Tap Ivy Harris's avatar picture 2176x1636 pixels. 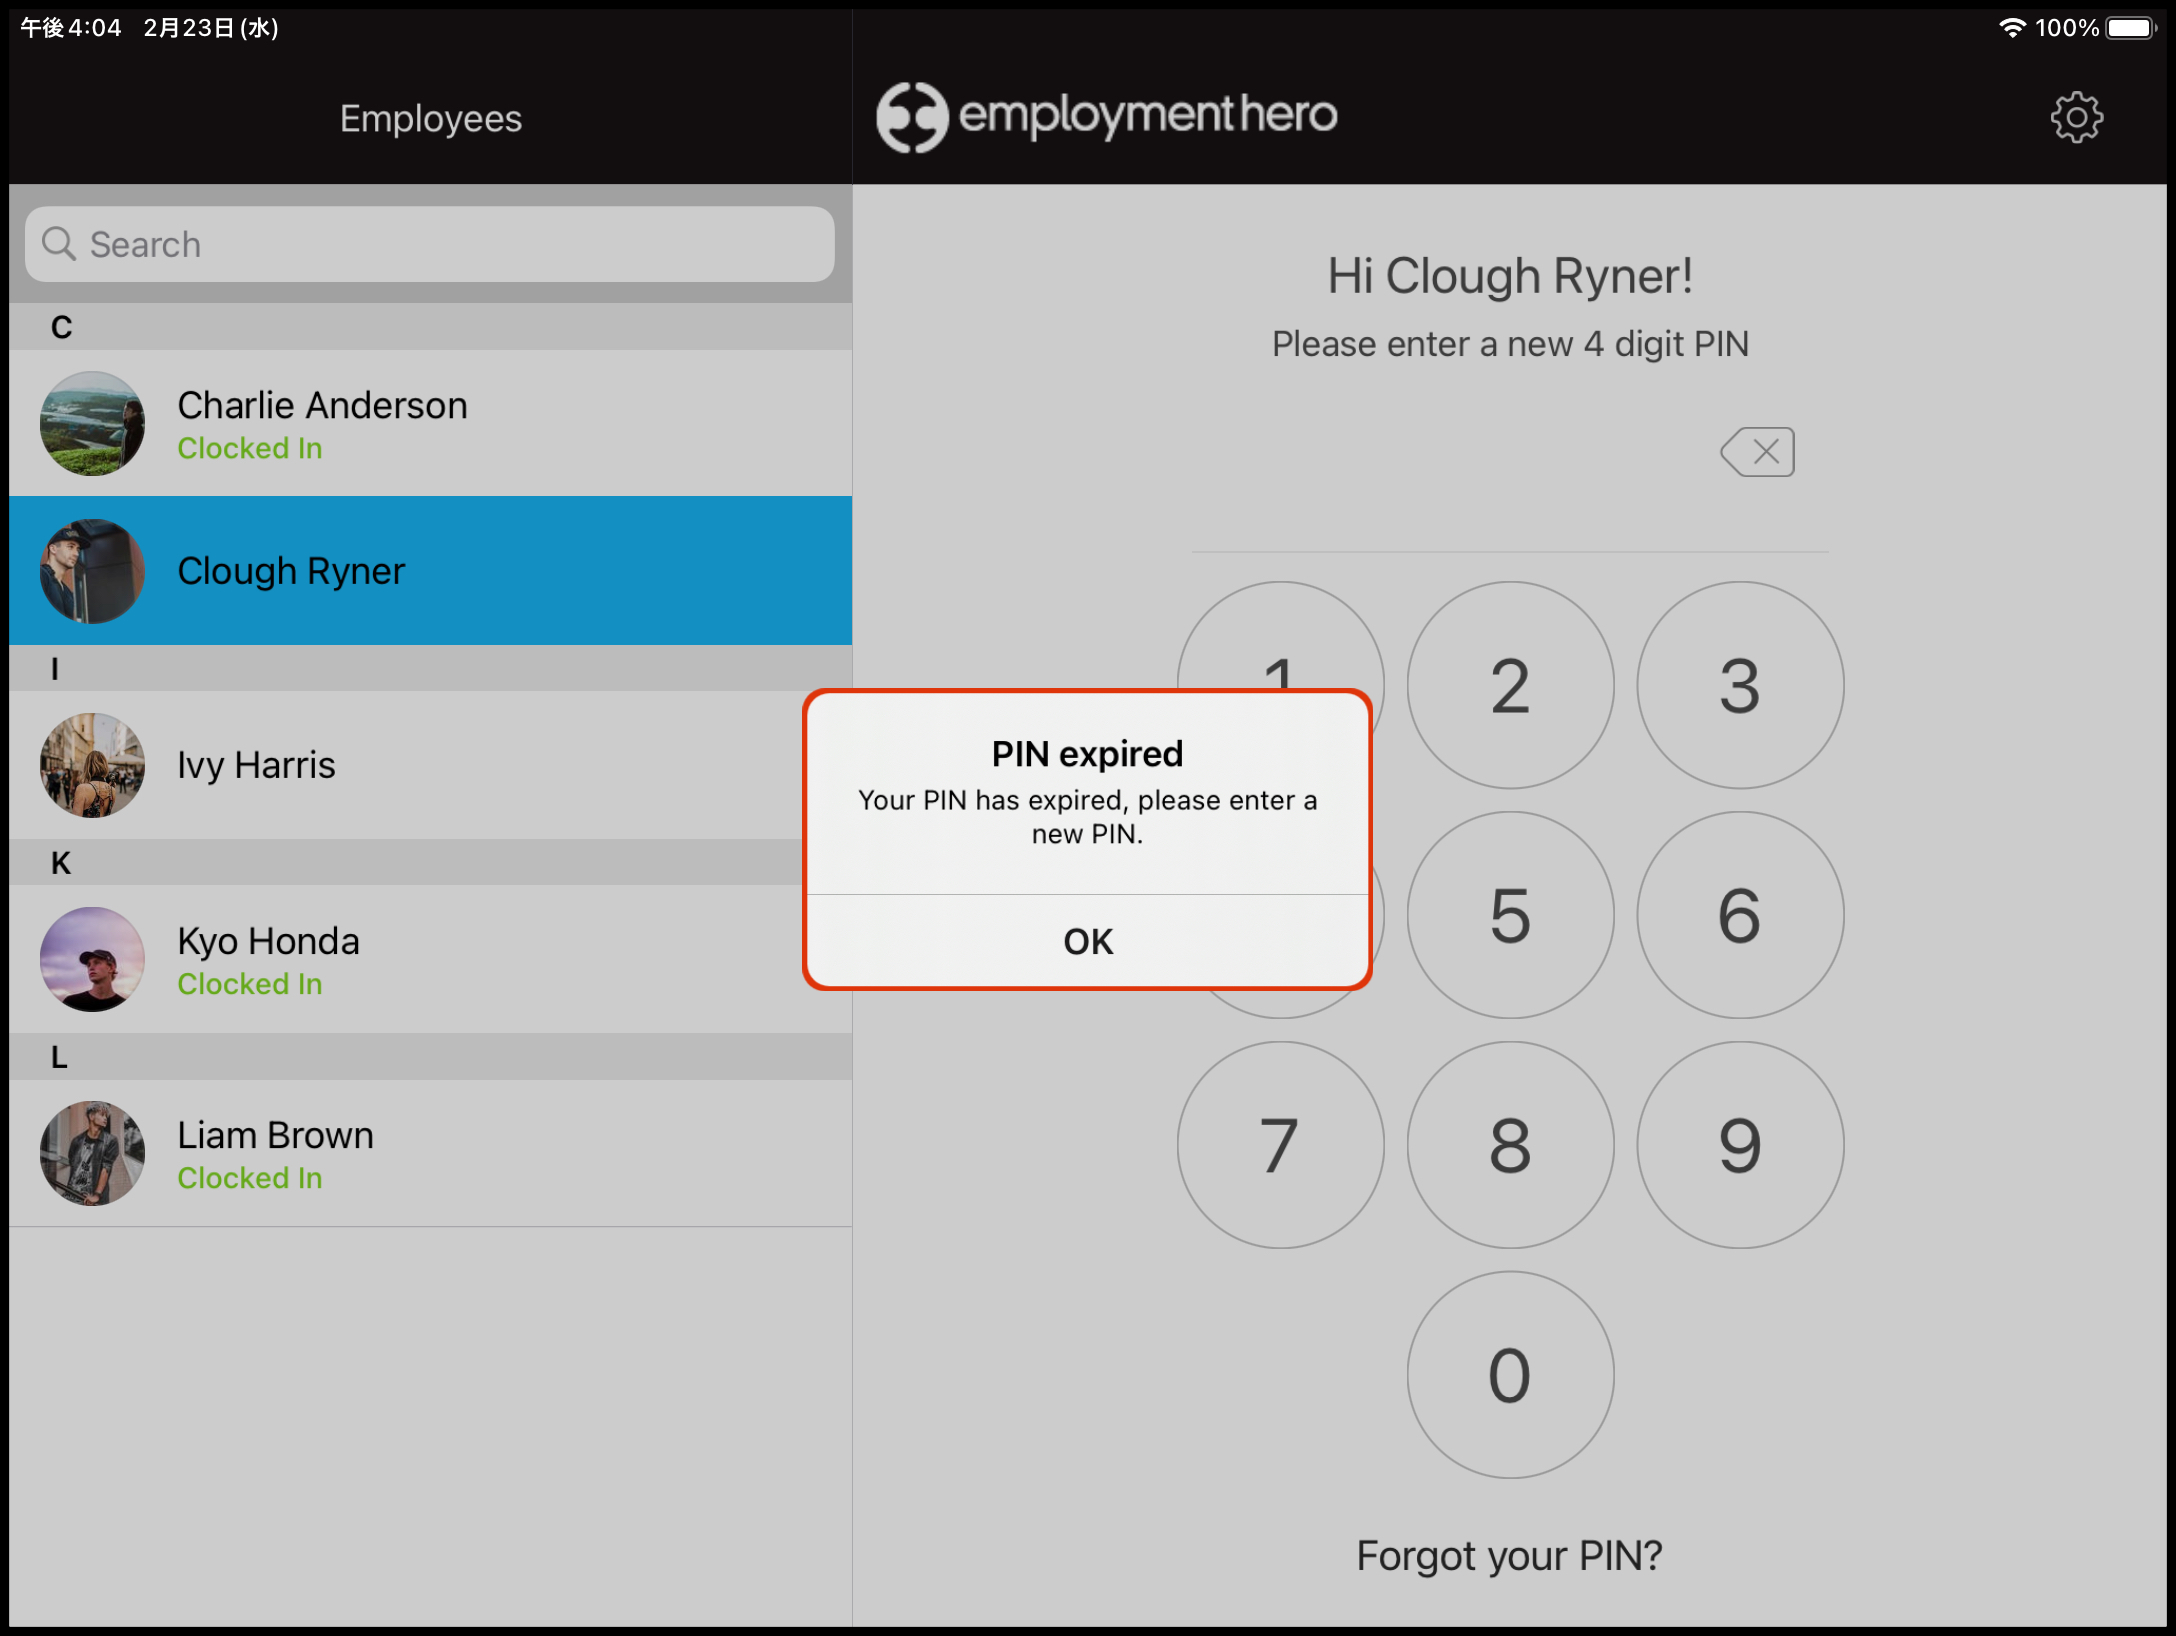[92, 765]
